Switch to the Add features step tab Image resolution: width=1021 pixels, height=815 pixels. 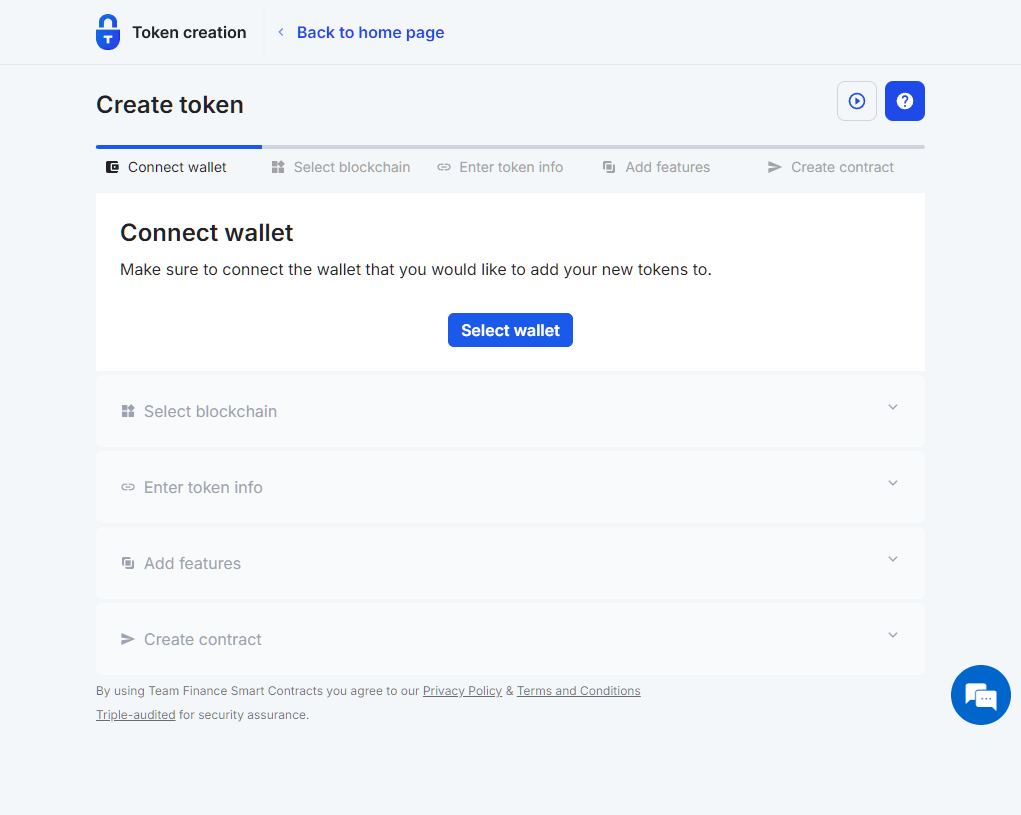click(x=667, y=167)
